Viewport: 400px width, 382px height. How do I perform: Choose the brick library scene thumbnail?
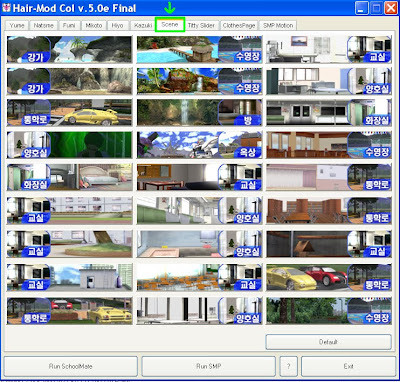click(329, 211)
